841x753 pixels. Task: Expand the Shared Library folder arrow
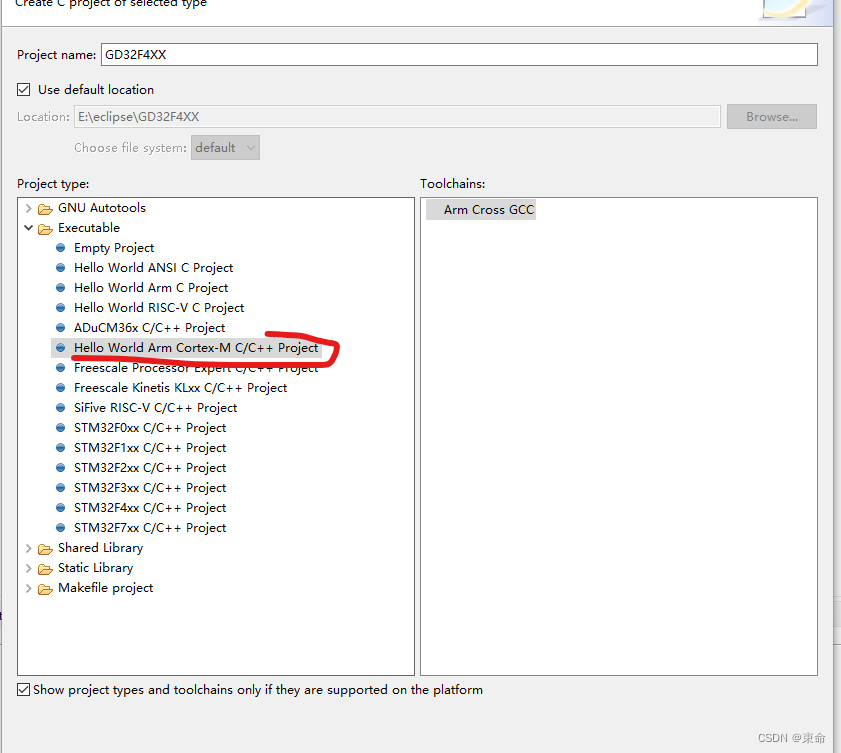28,548
